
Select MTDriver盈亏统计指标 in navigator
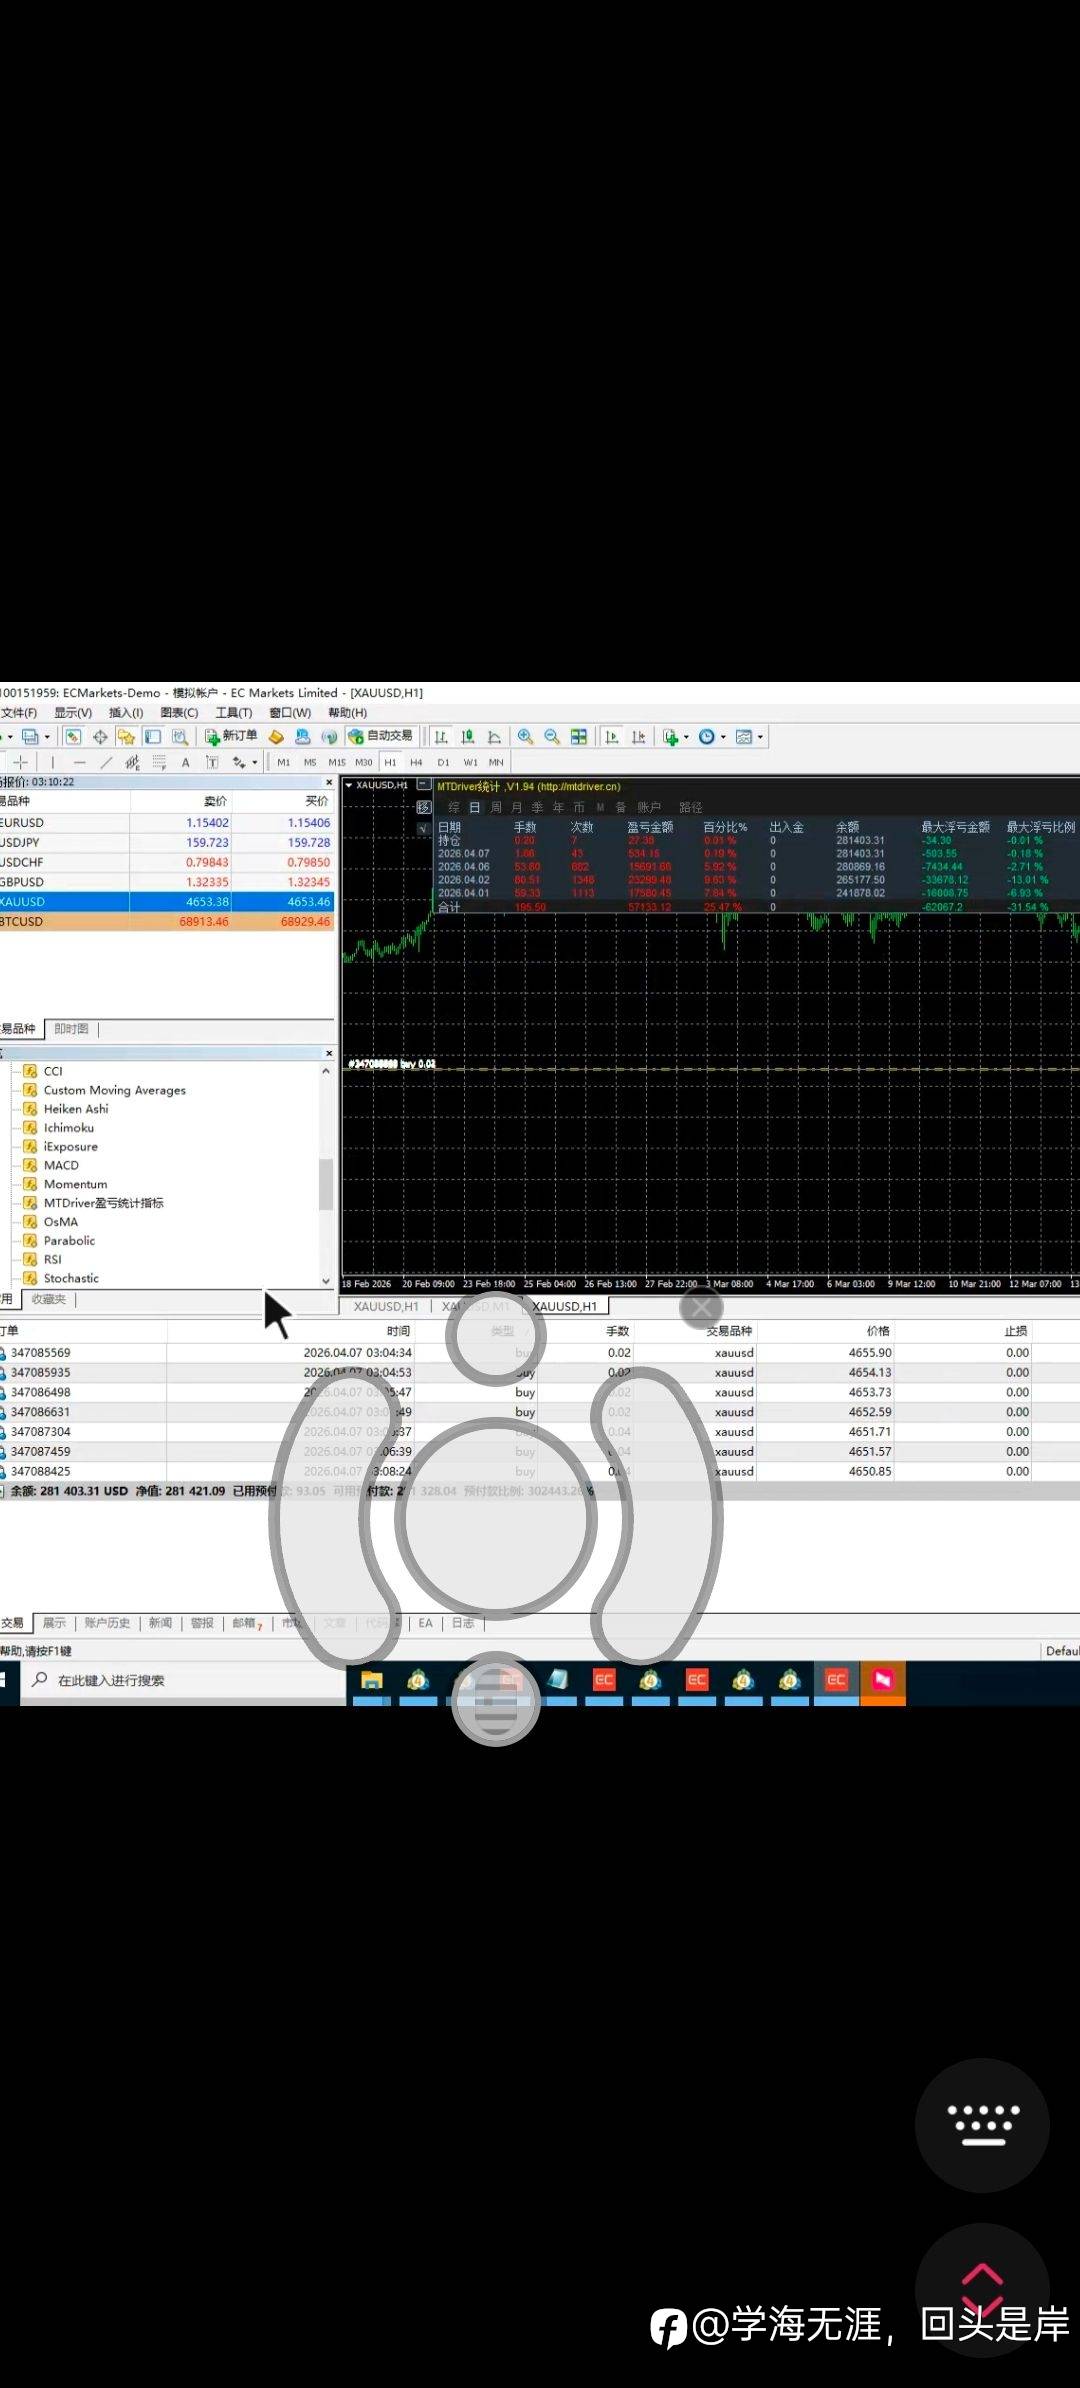tap(103, 1203)
